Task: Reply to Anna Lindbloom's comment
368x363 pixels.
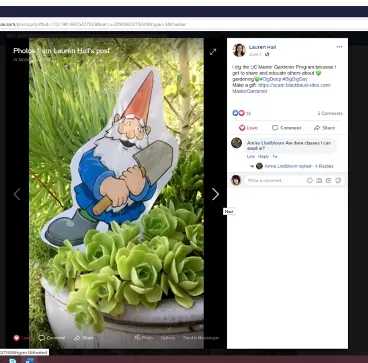Action: tap(264, 156)
